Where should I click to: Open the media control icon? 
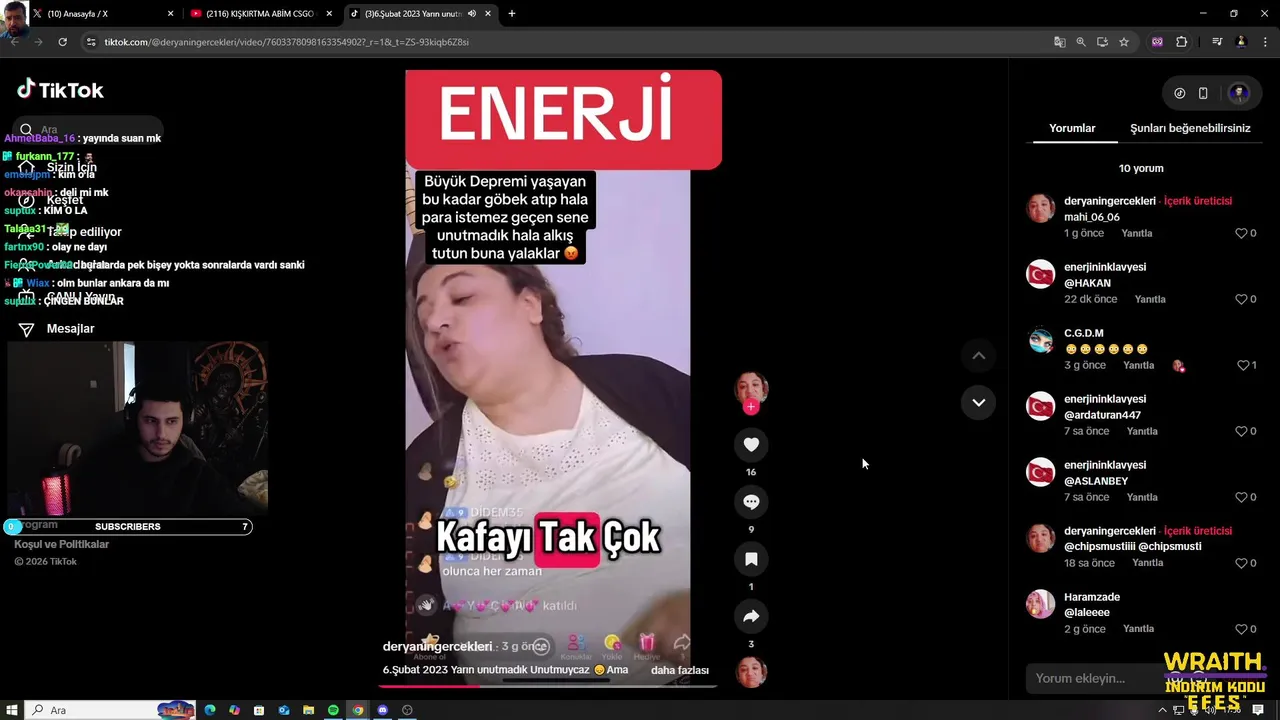coord(1217,42)
